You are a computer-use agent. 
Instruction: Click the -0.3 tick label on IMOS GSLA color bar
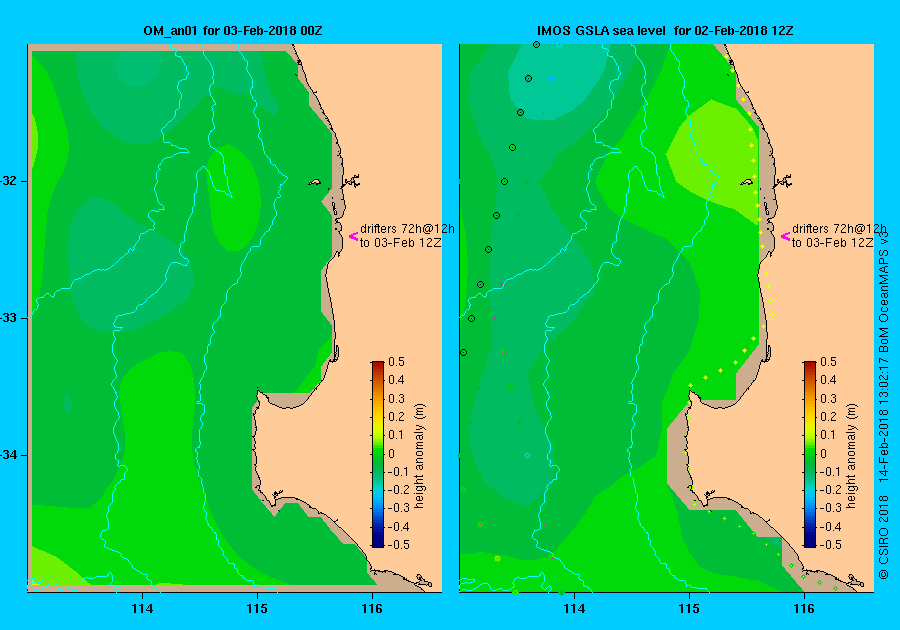pos(831,508)
